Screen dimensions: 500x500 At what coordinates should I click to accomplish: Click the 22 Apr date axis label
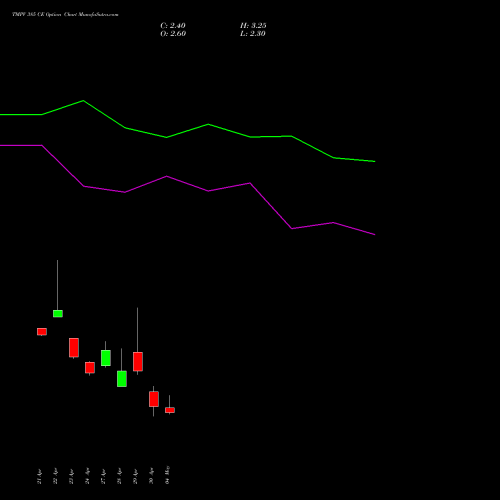click(x=55, y=476)
